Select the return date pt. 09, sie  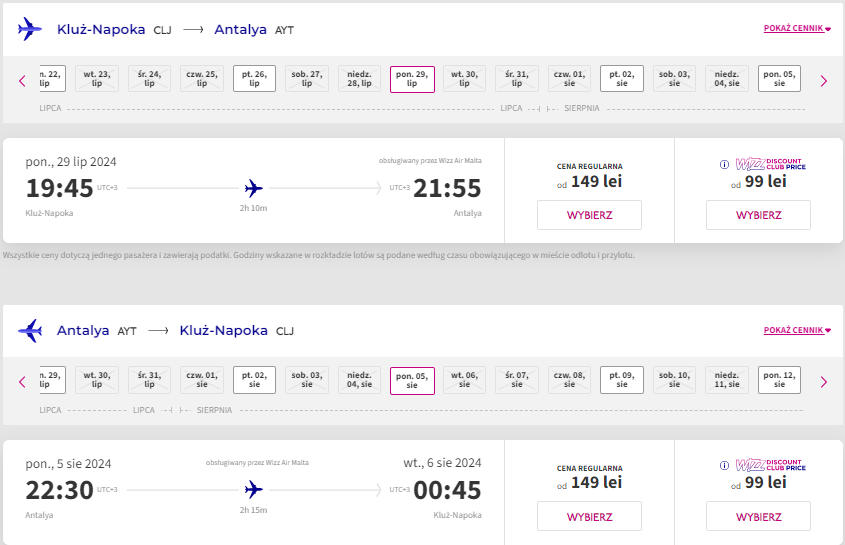pos(622,380)
